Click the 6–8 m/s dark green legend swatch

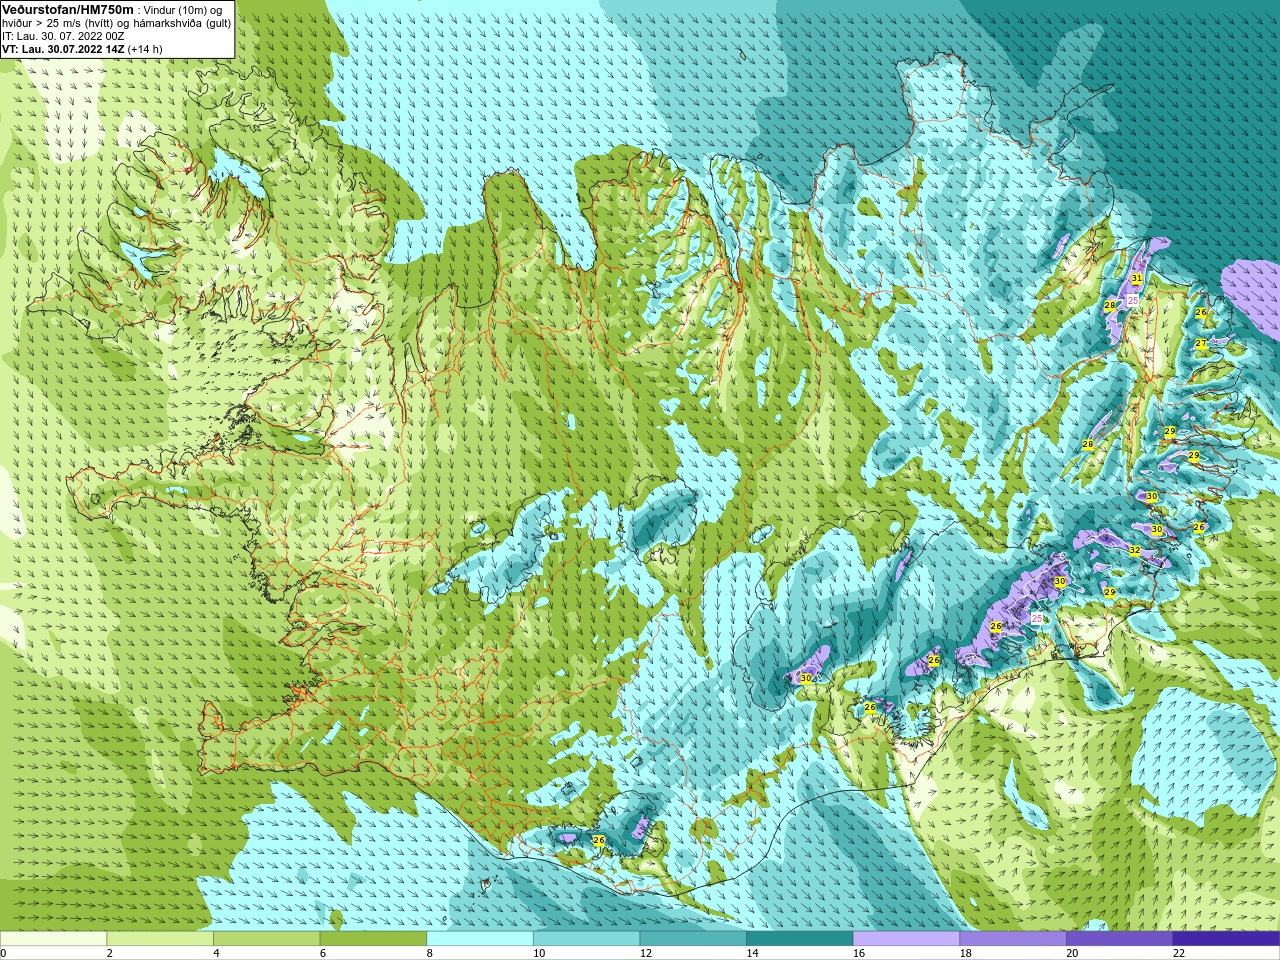pyautogui.click(x=373, y=938)
